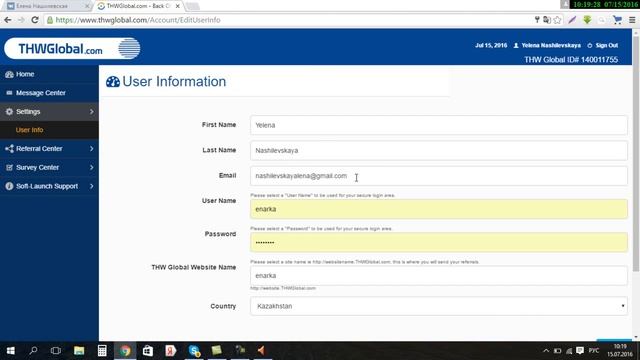
Task: Click the page vertical scrollbar
Action: click(x=636, y=153)
